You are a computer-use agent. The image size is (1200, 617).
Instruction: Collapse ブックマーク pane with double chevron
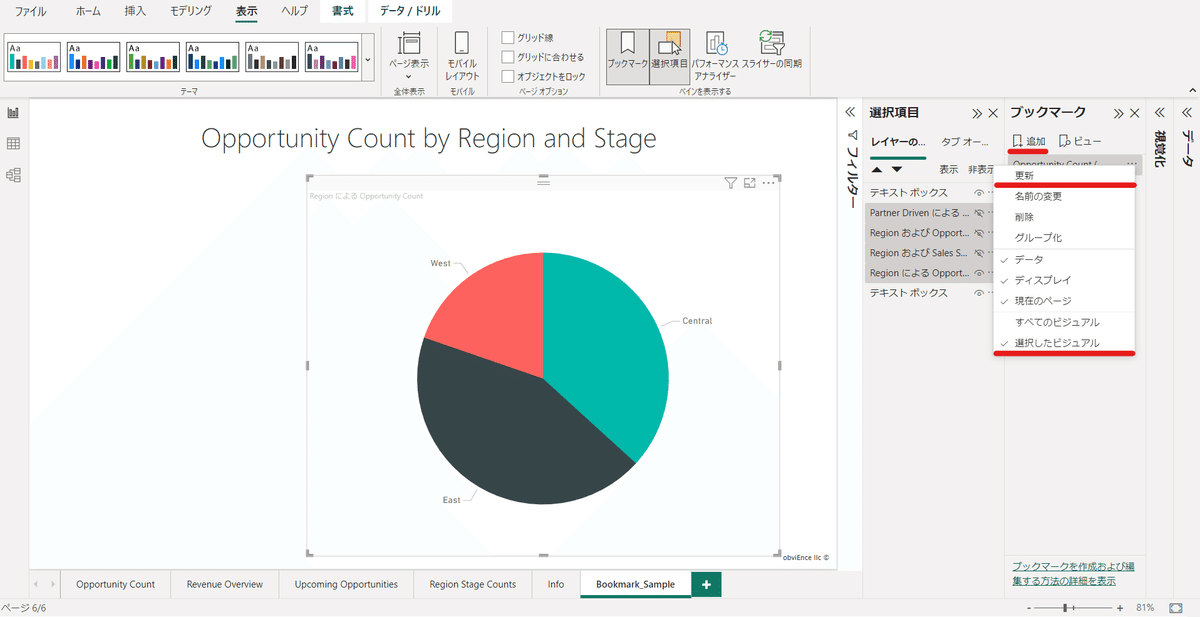coord(1119,113)
